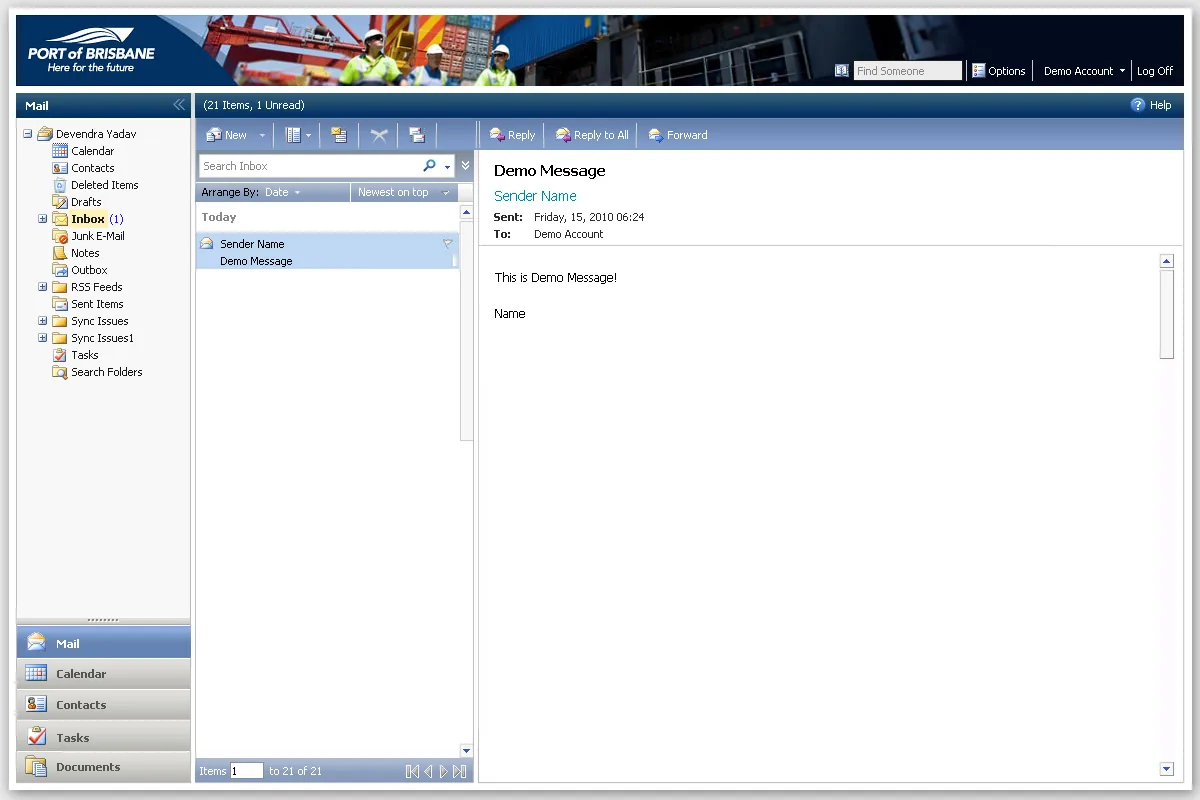This screenshot has width=1200, height=800.
Task: Forward the Demo Message
Action: tap(677, 135)
